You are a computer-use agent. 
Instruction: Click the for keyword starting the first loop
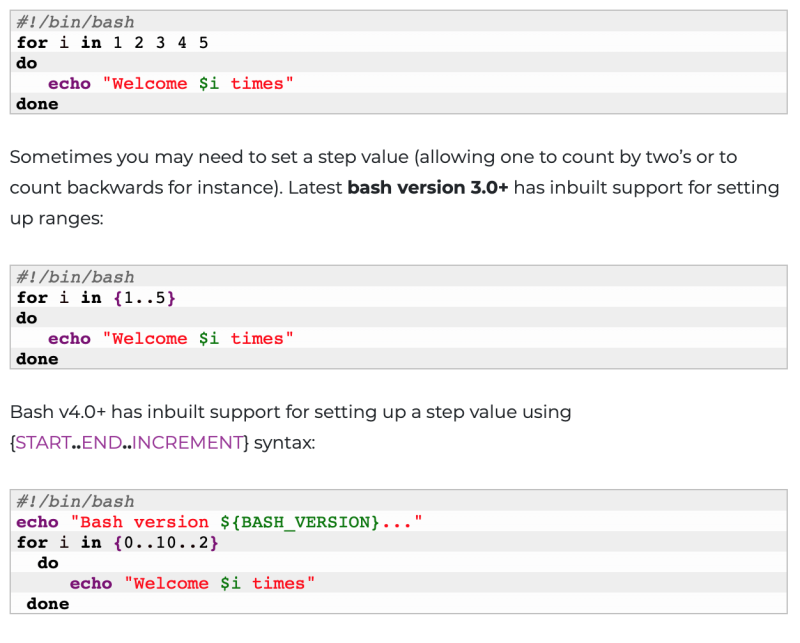[30, 42]
